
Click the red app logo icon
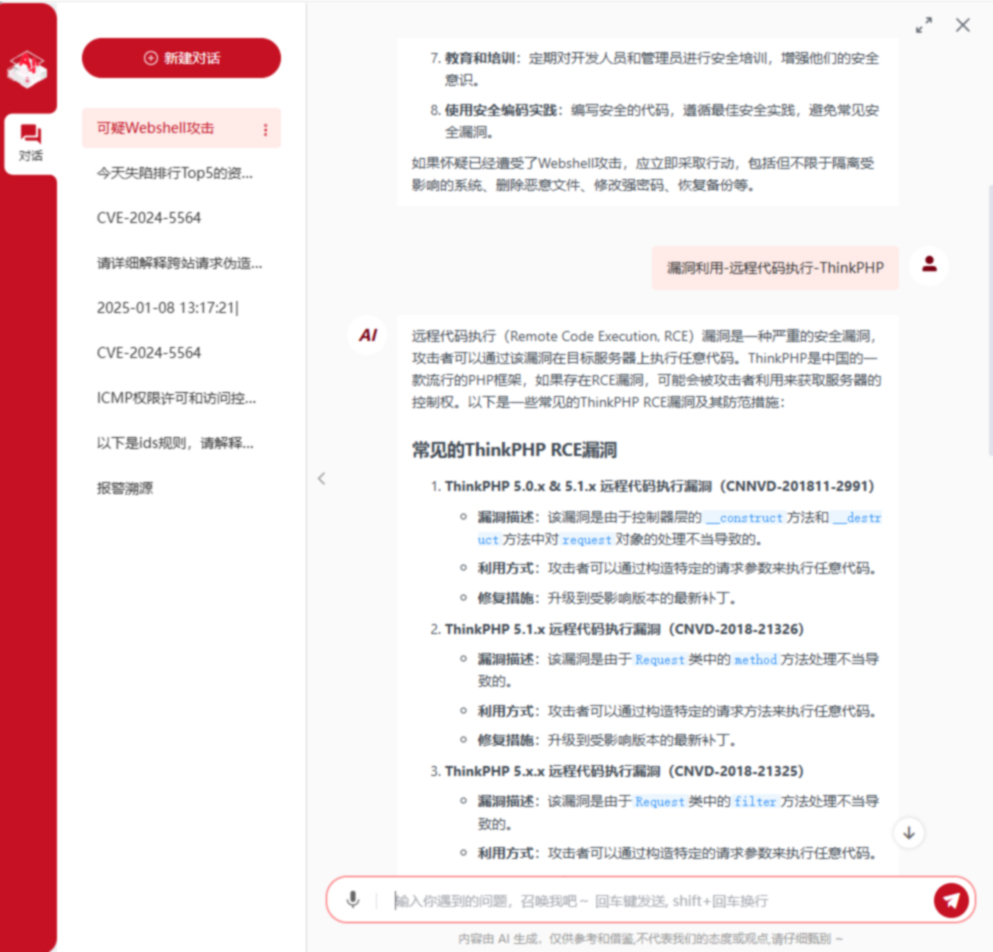click(x=28, y=68)
